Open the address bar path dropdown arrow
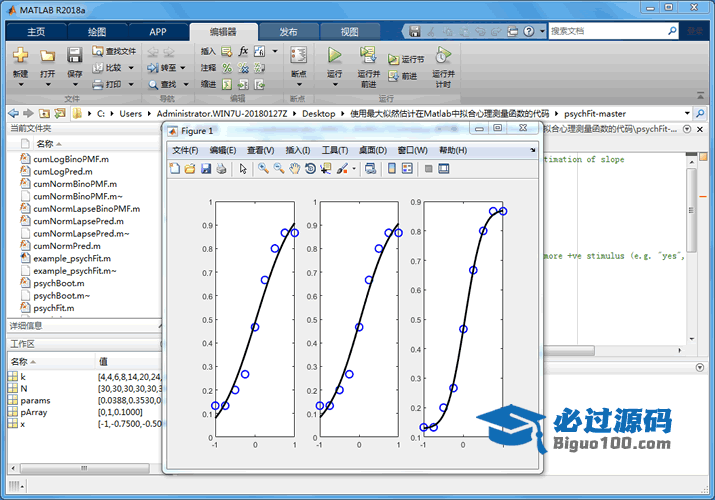Screen dimensions: 715x500 pos(687,113)
